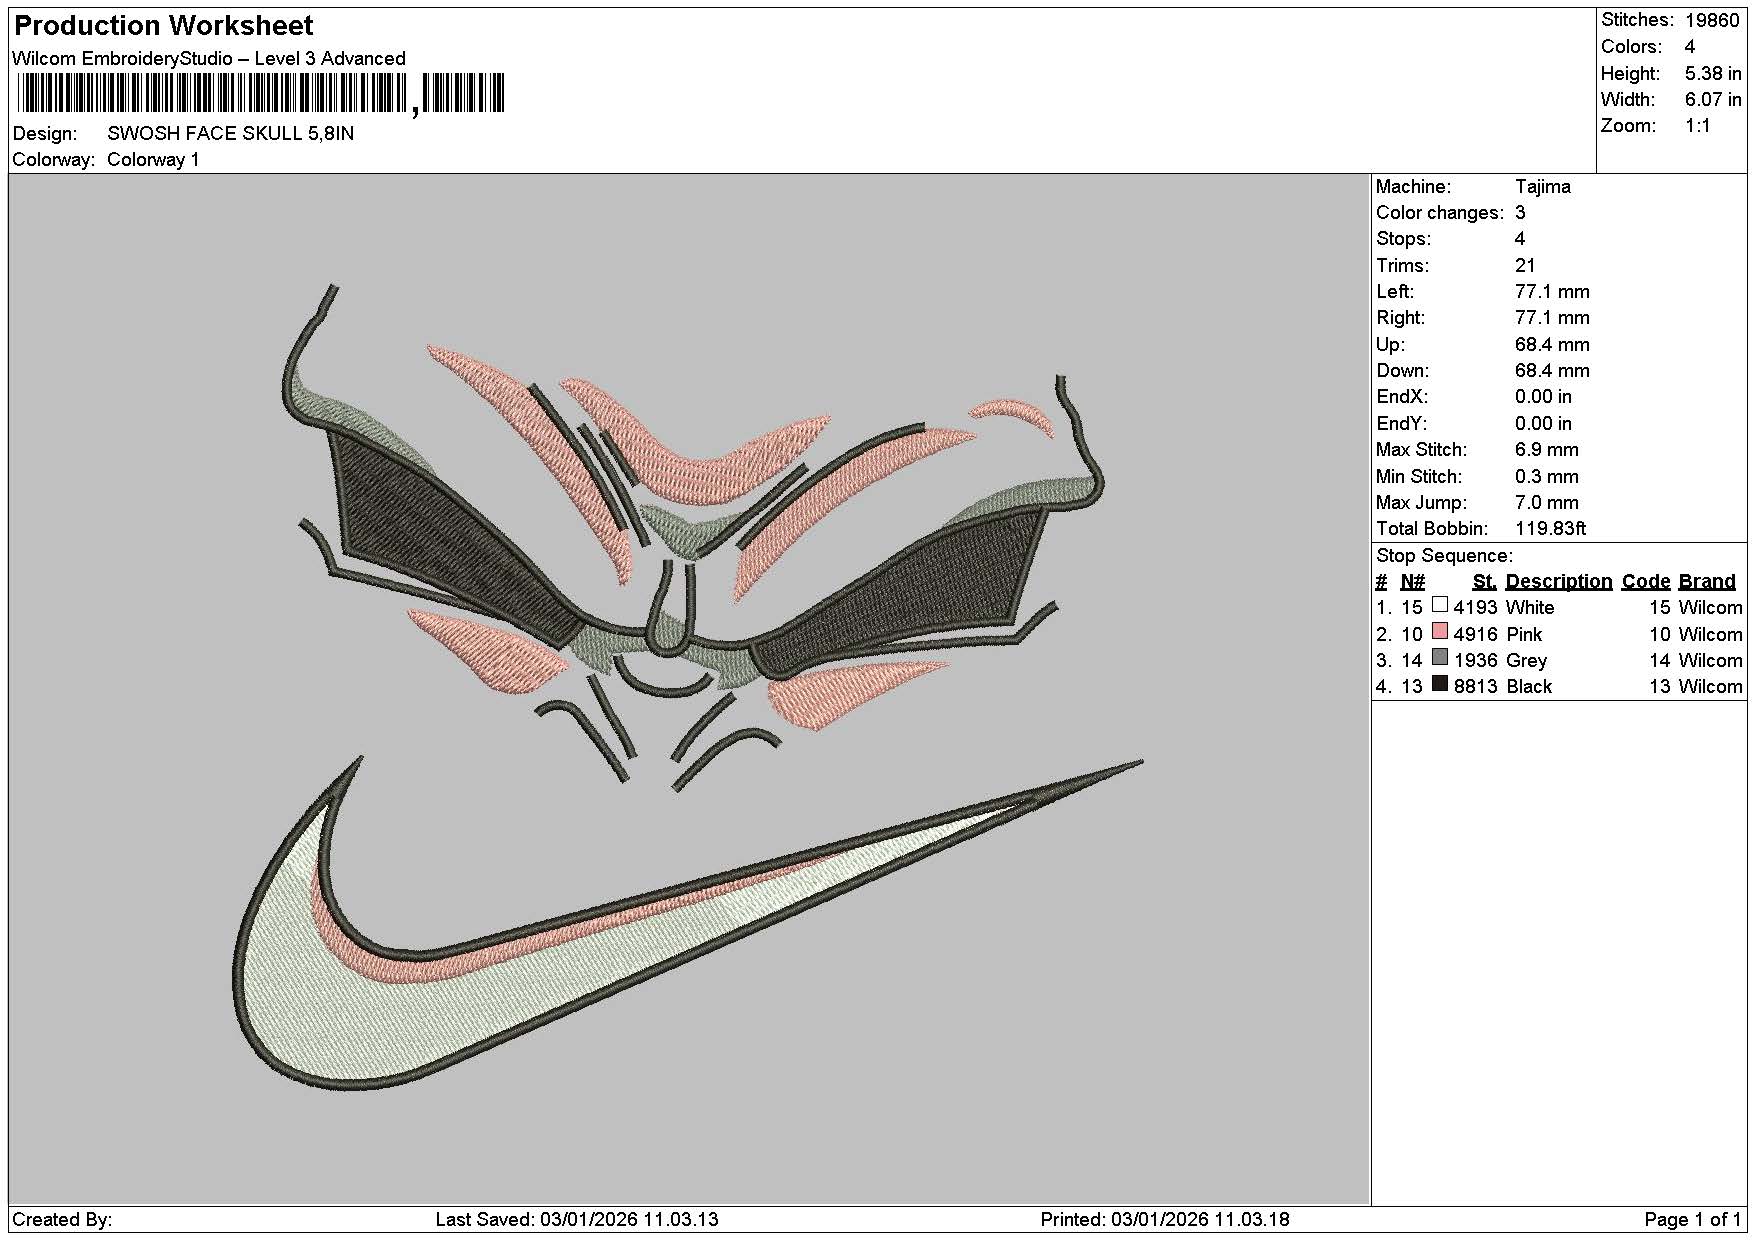
Task: Click the Up value "68.4 mm"
Action: pos(1552,344)
